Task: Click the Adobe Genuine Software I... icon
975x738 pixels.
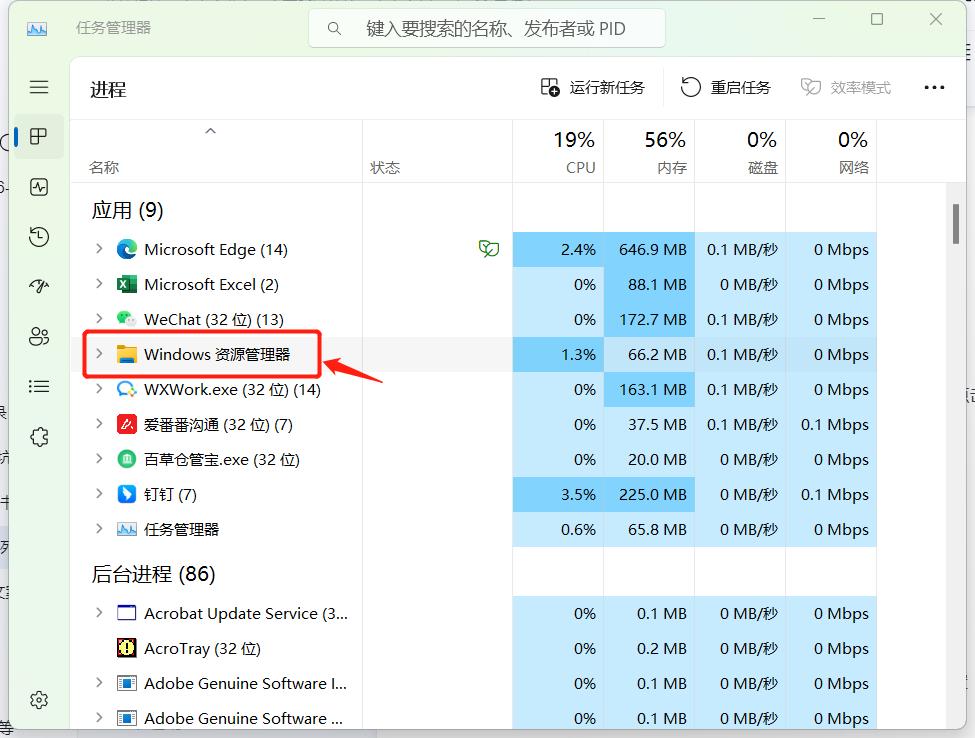Action: (127, 683)
